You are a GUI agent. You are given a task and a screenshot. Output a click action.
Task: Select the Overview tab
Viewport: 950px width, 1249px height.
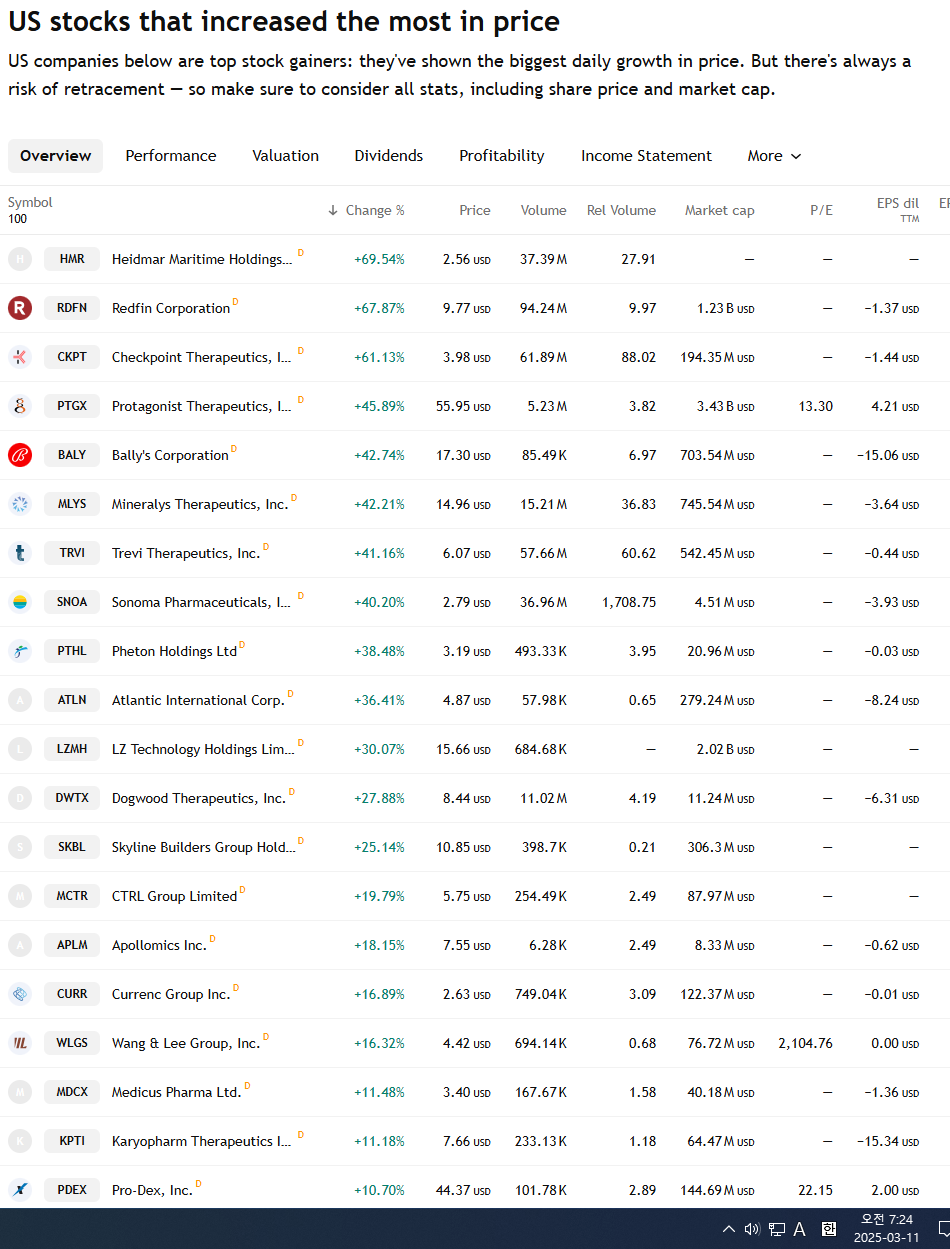56,156
